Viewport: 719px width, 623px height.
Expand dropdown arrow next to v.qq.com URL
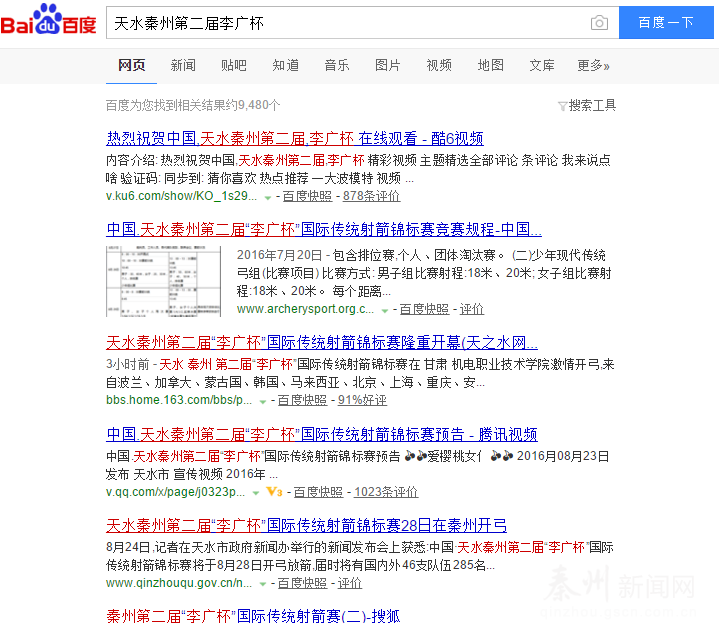pyautogui.click(x=256, y=493)
